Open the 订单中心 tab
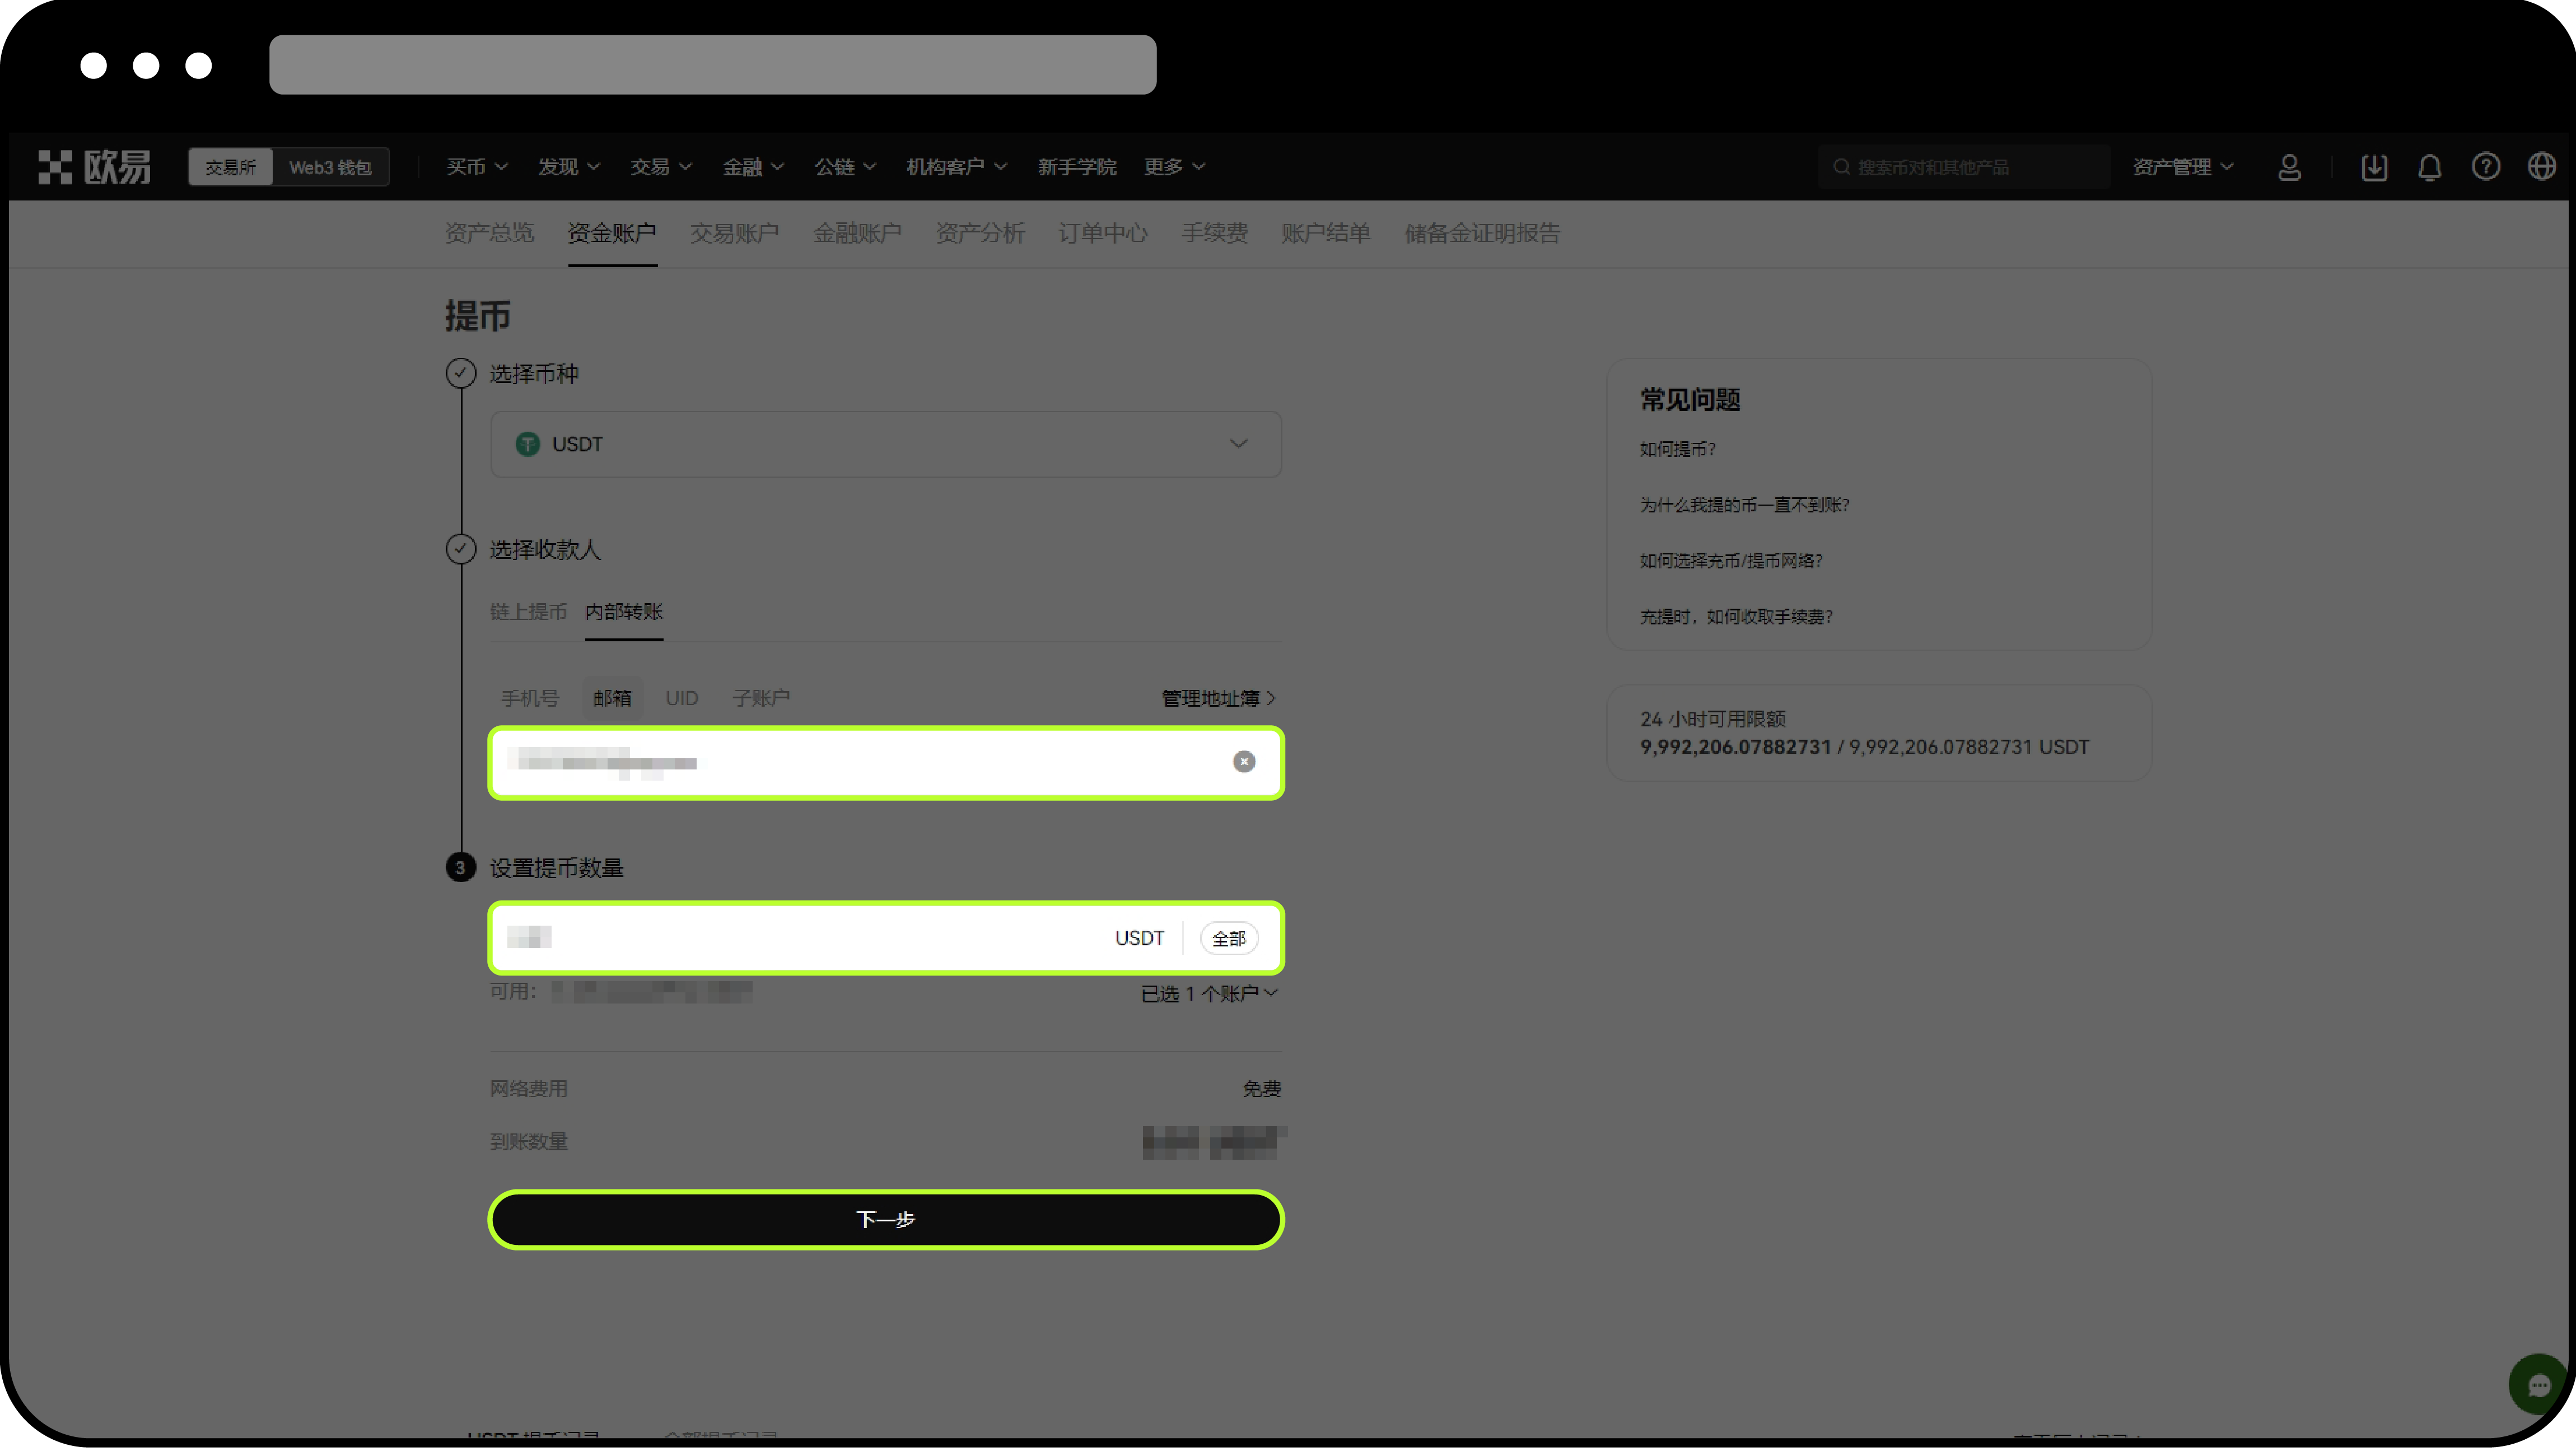The width and height of the screenshot is (2576, 1456). 1103,233
